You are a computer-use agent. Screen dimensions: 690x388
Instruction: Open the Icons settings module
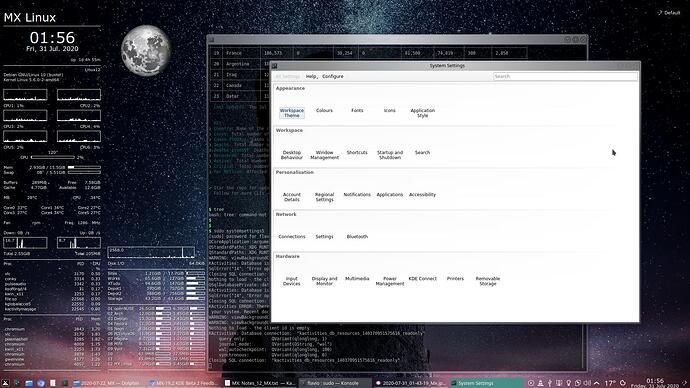[389, 110]
